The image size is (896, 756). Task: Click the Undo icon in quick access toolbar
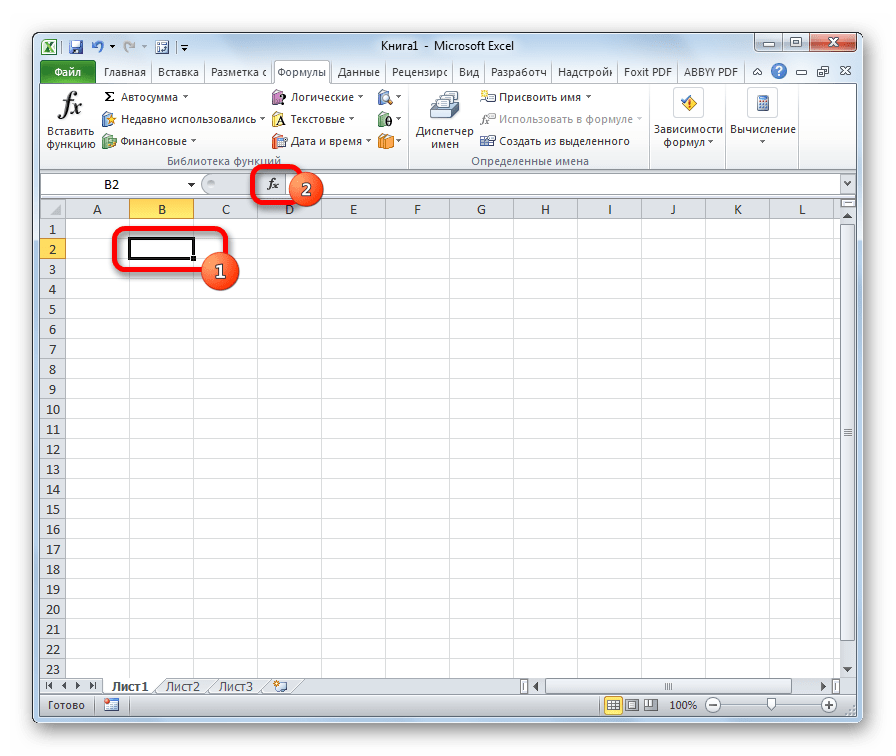tap(98, 46)
